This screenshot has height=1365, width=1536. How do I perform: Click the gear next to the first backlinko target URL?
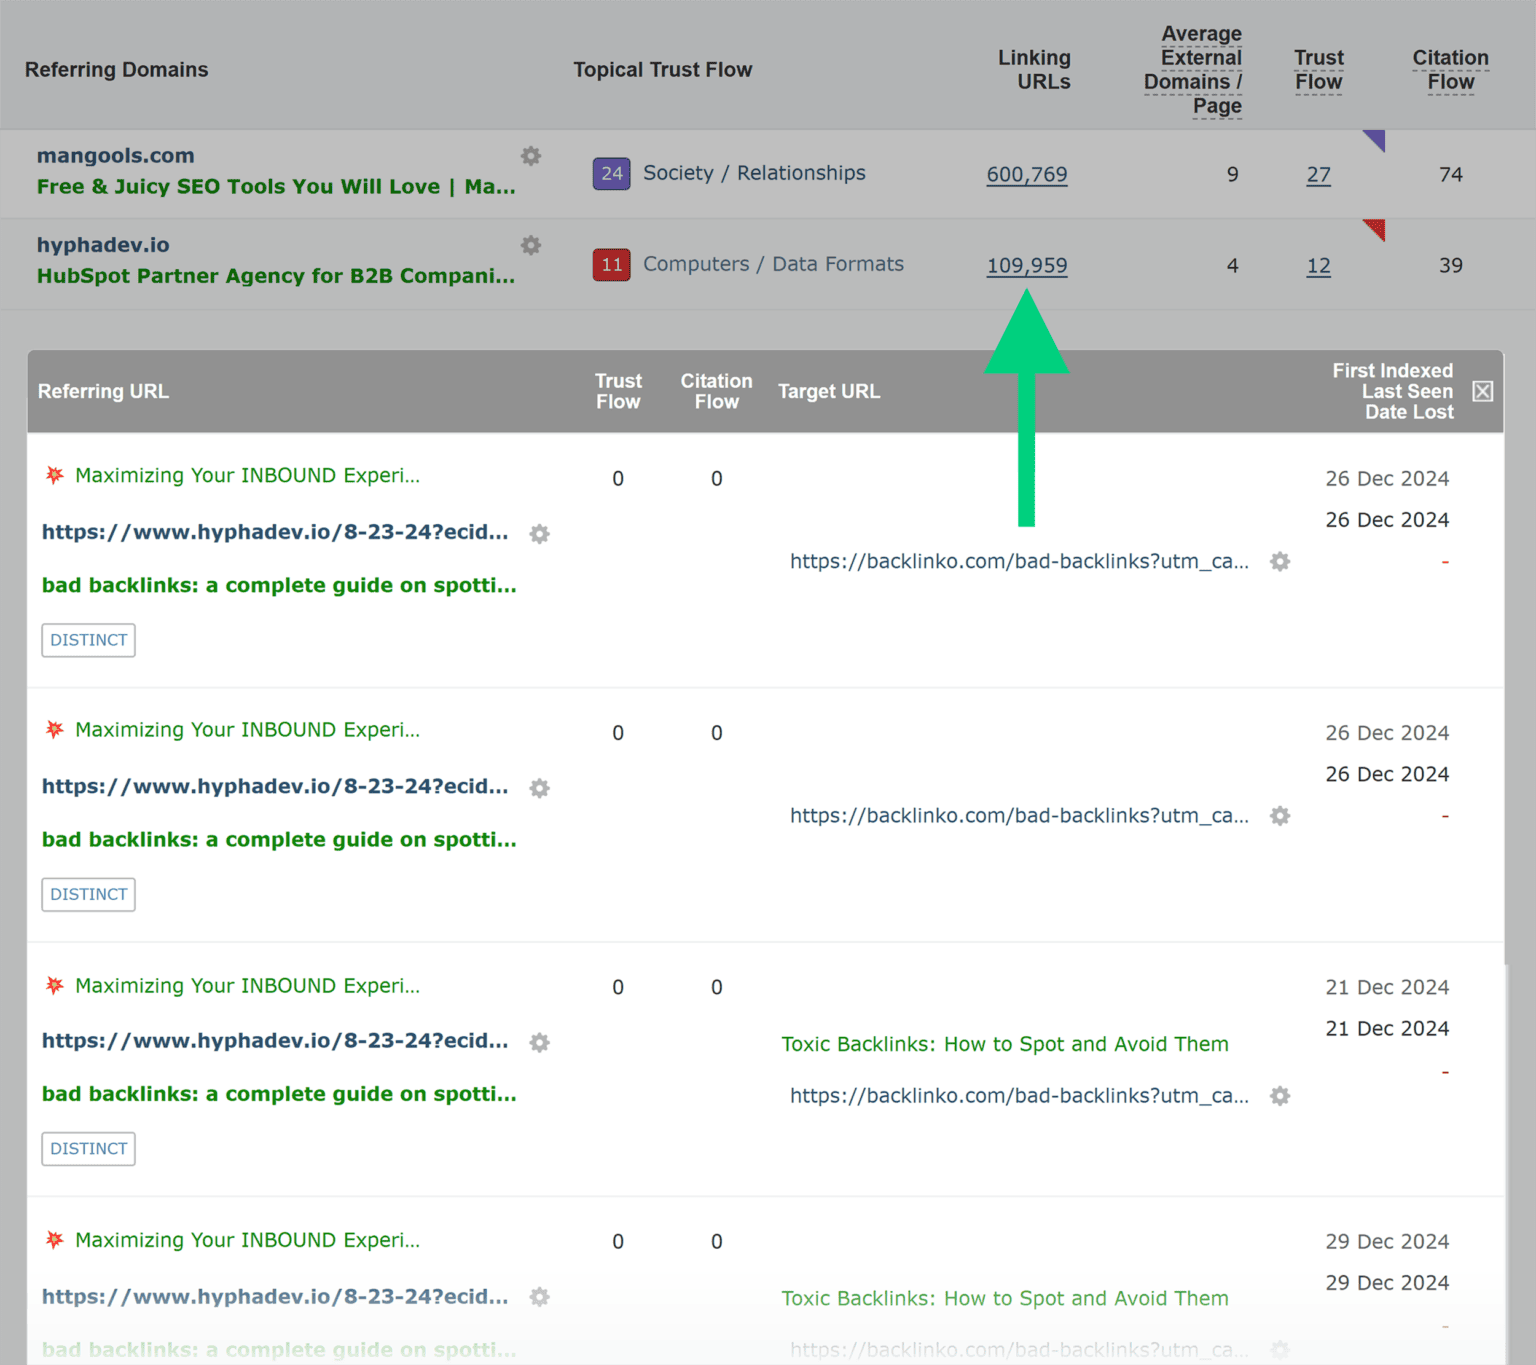[1280, 561]
